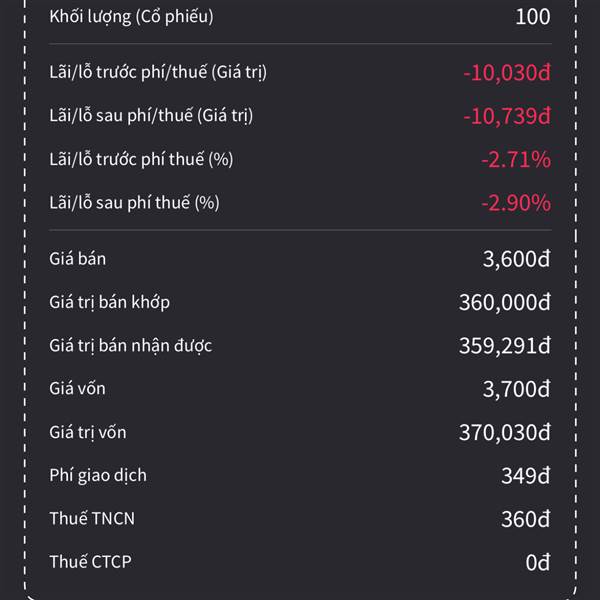Viewport: 600px width, 600px height.
Task: Select the Giá trị bán khớp label
Action: point(109,302)
